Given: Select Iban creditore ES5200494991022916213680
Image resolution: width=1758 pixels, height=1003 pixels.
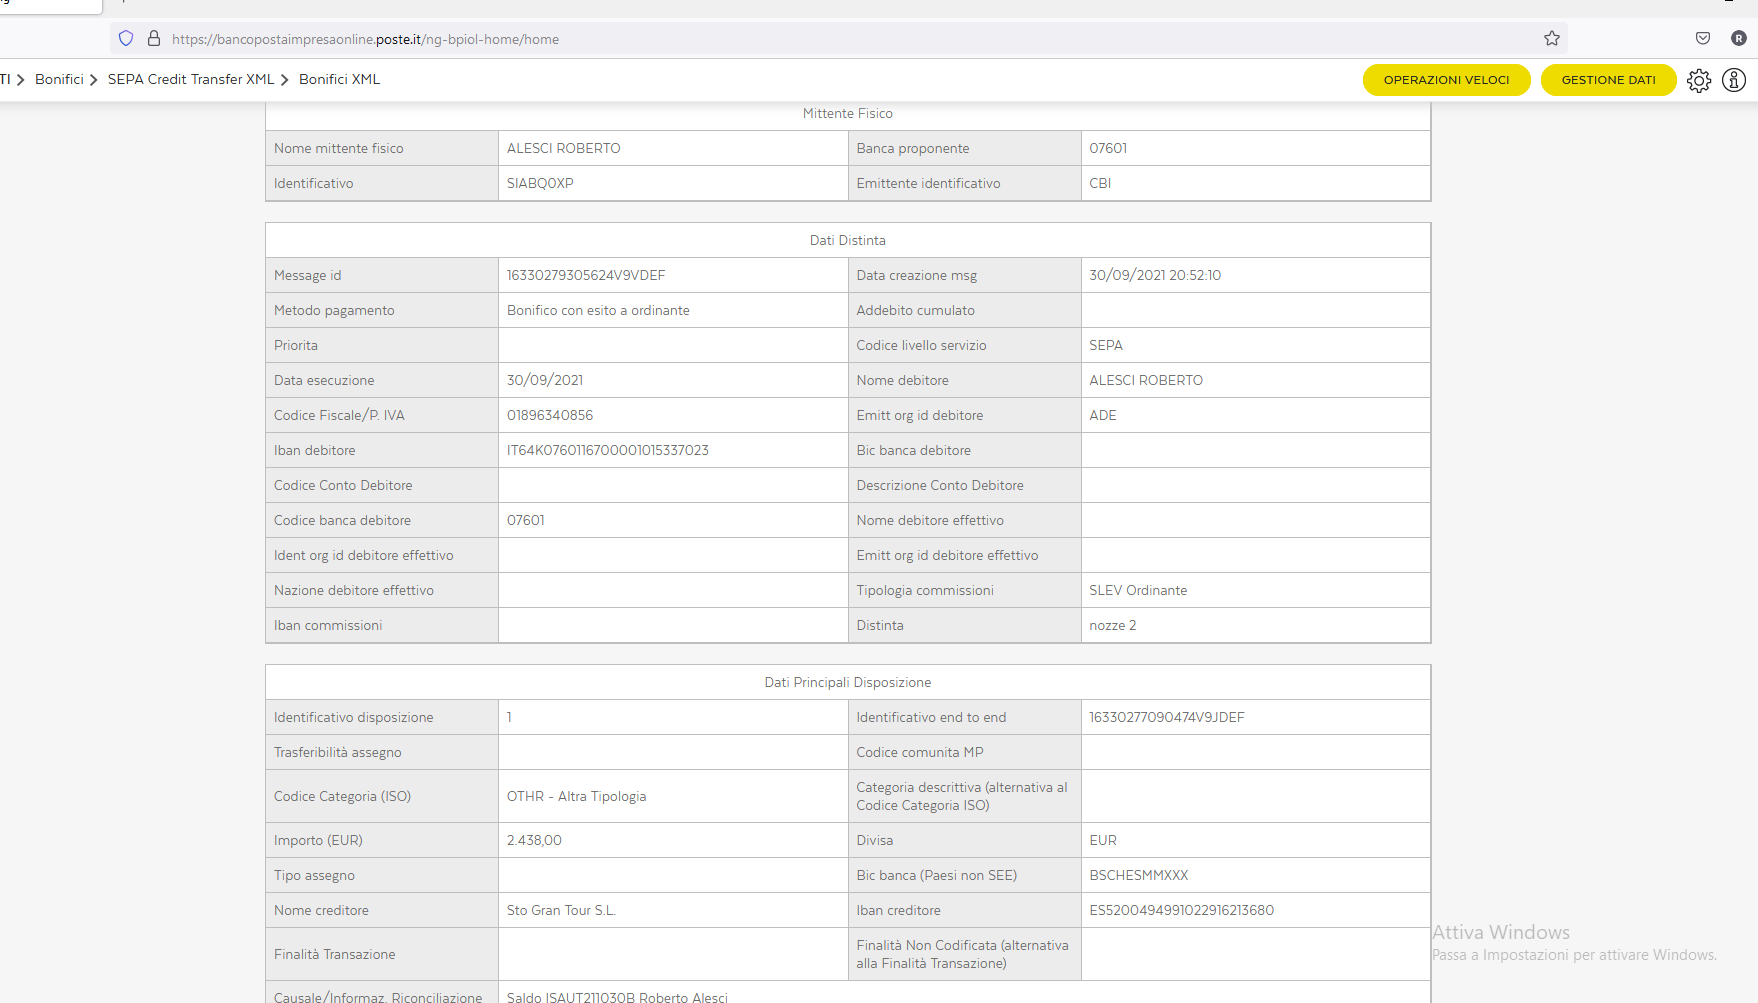Looking at the screenshot, I should click(x=1182, y=911).
